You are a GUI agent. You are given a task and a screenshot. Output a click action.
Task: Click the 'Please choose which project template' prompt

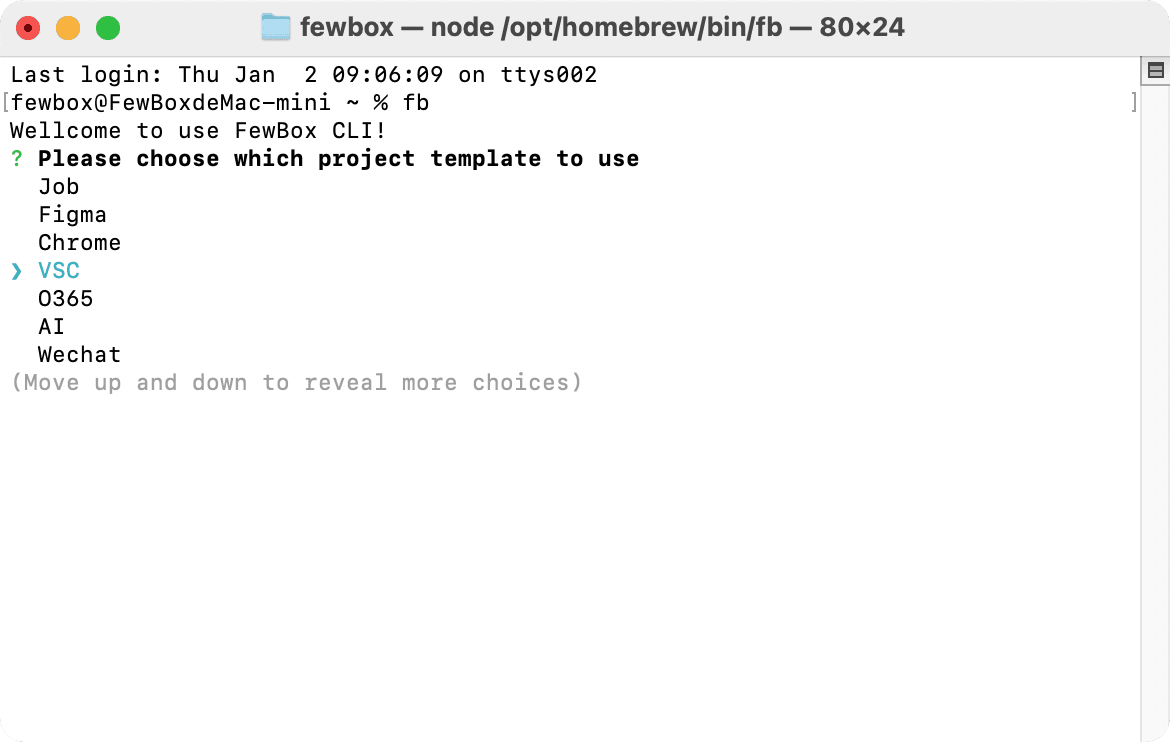pyautogui.click(x=338, y=159)
